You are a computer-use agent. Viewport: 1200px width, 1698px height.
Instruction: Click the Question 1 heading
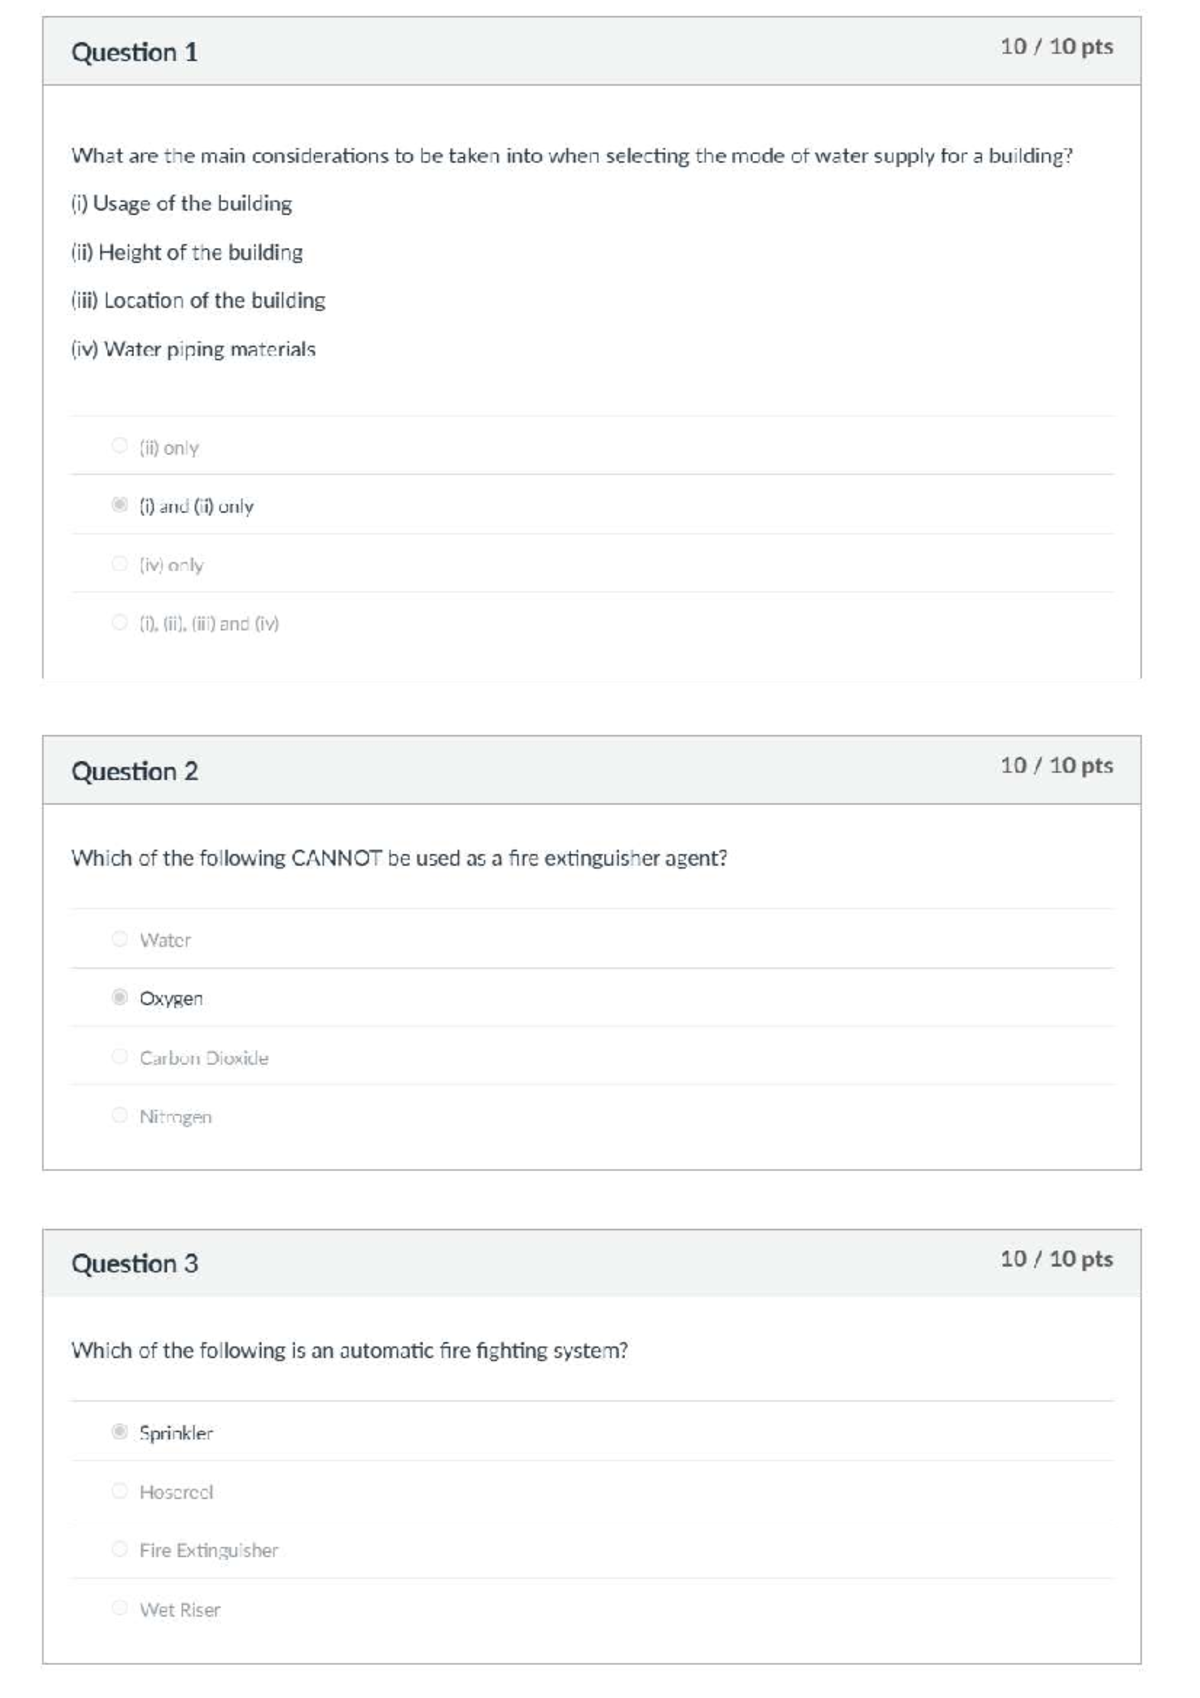point(134,52)
